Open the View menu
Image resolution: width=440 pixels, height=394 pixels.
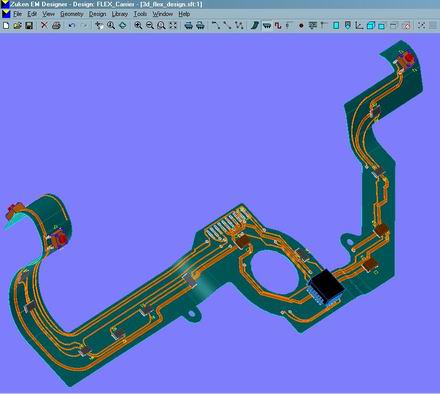(x=48, y=14)
